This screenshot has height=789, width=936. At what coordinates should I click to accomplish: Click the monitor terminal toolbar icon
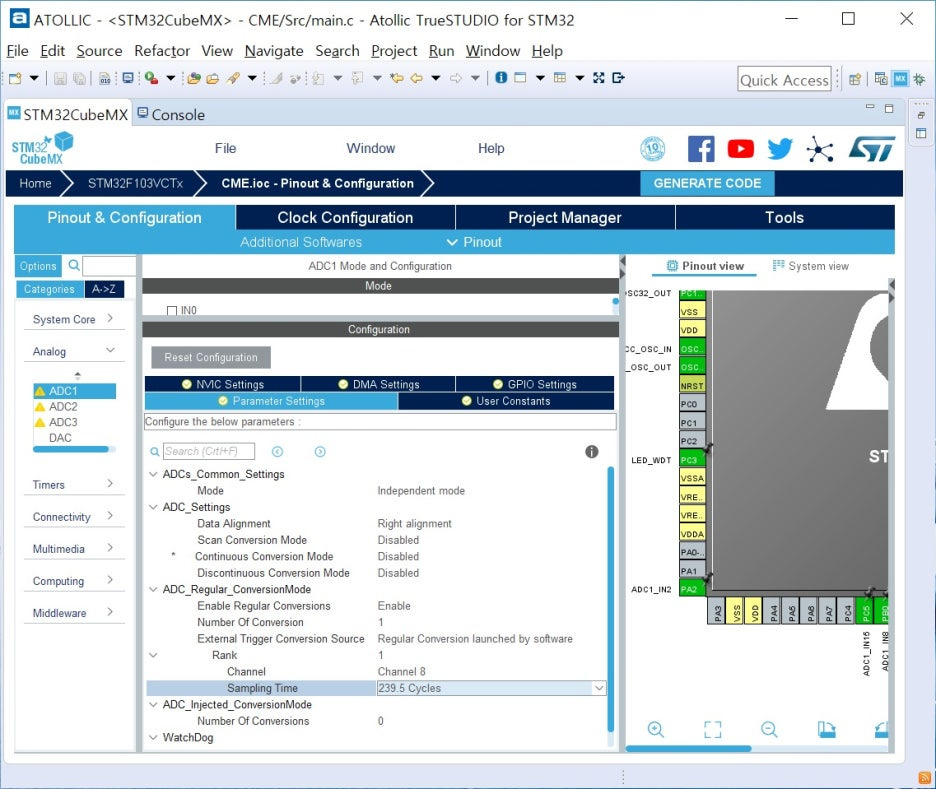coord(128,78)
